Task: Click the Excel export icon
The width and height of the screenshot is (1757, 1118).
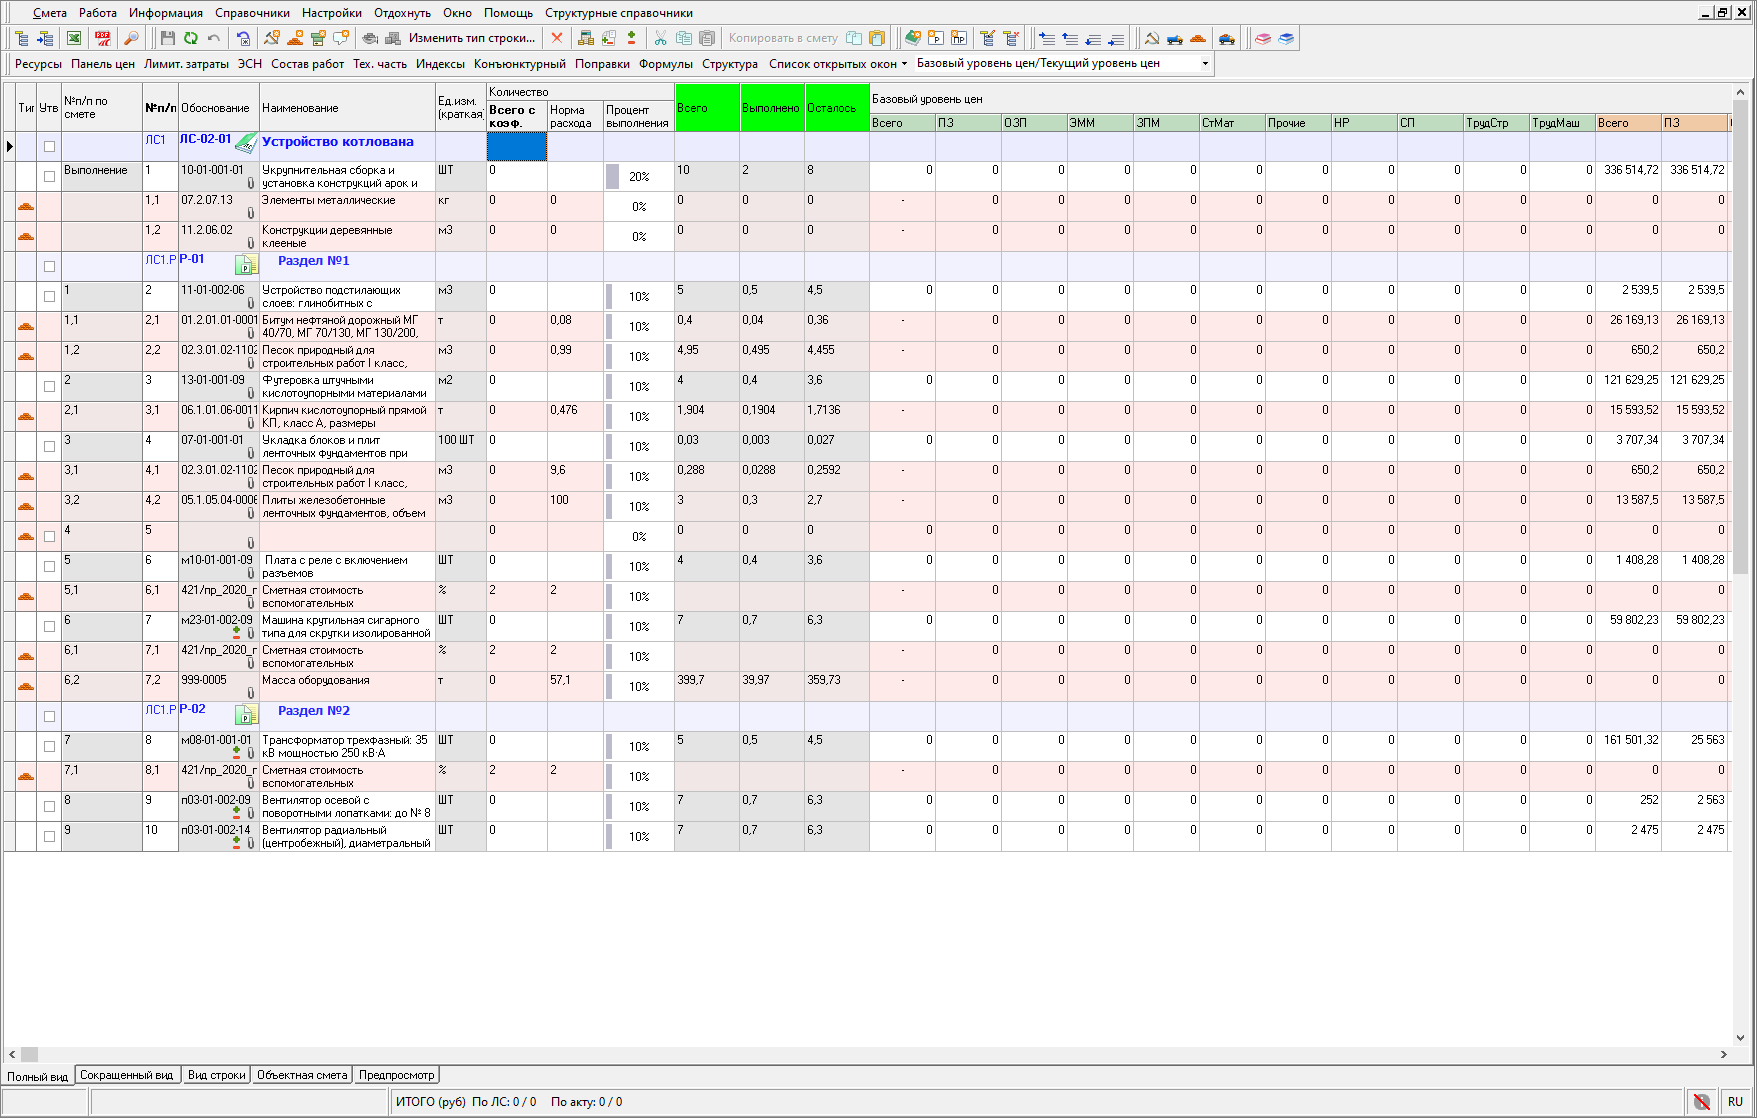Action: point(74,38)
